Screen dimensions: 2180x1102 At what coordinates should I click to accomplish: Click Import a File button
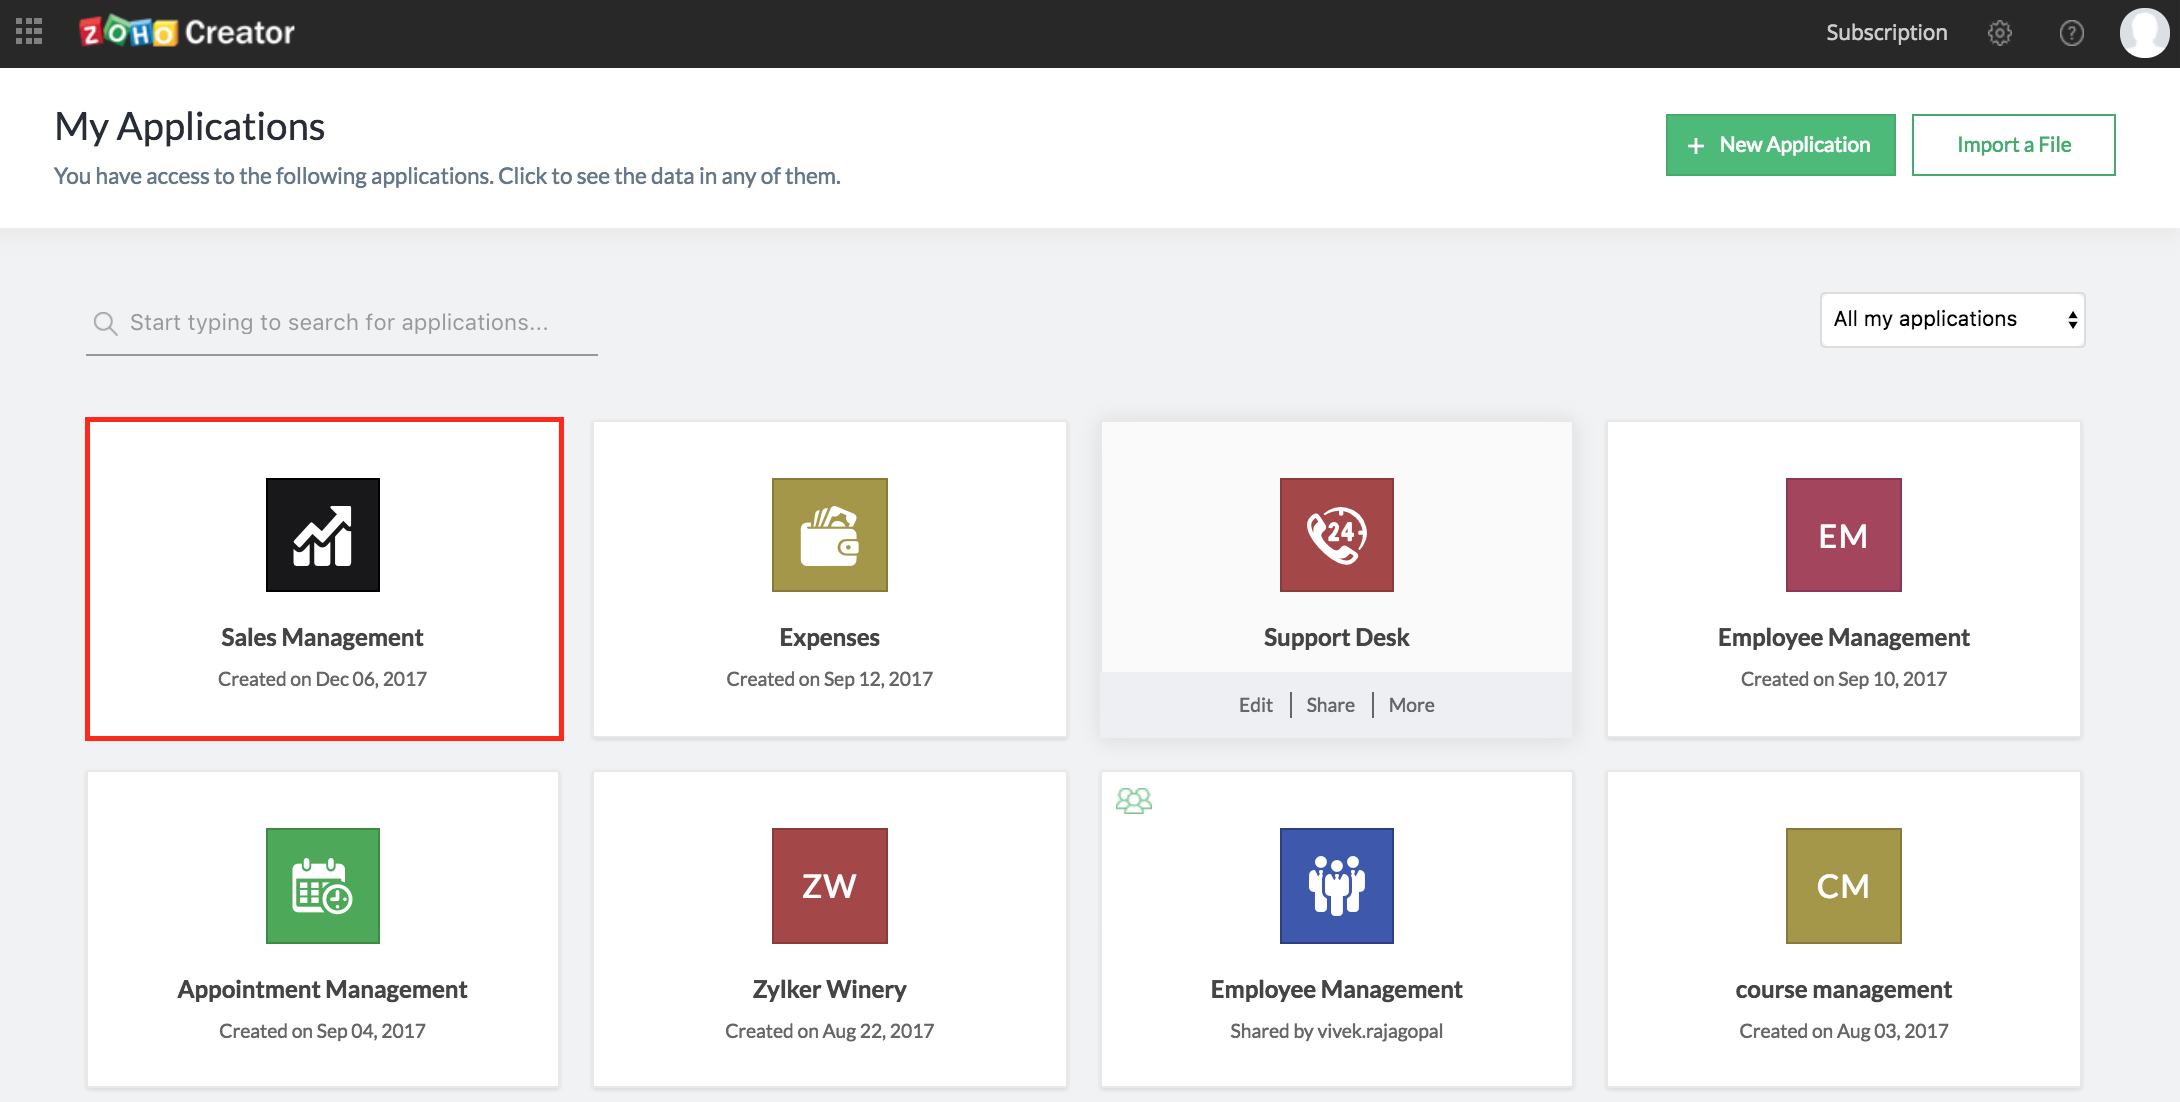tap(2013, 145)
